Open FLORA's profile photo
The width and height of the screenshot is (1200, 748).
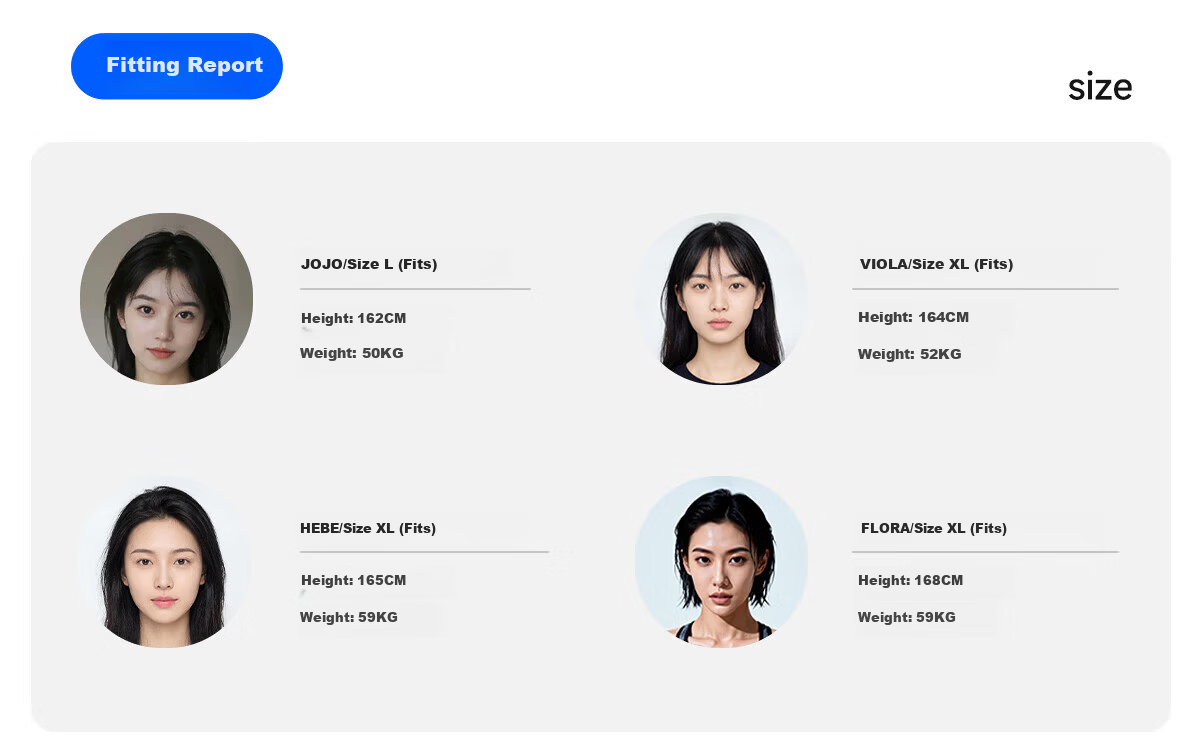(721, 562)
